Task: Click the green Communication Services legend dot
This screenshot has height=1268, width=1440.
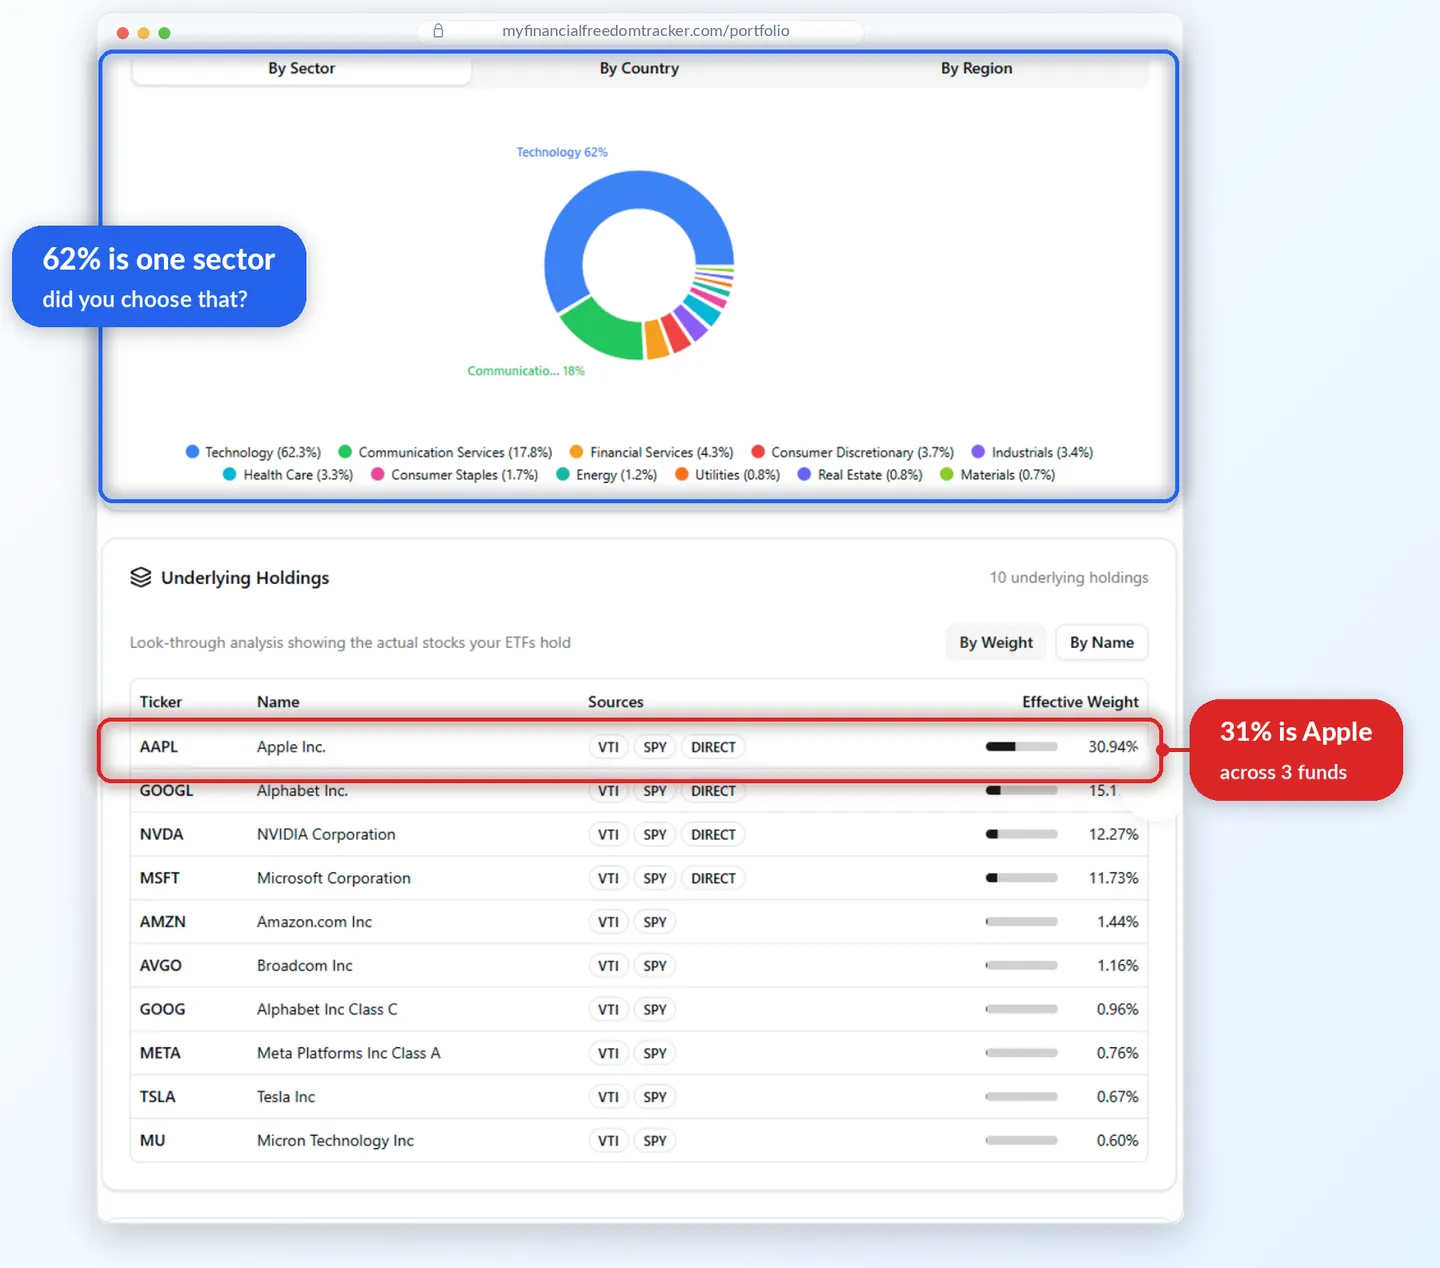Action: pos(345,452)
